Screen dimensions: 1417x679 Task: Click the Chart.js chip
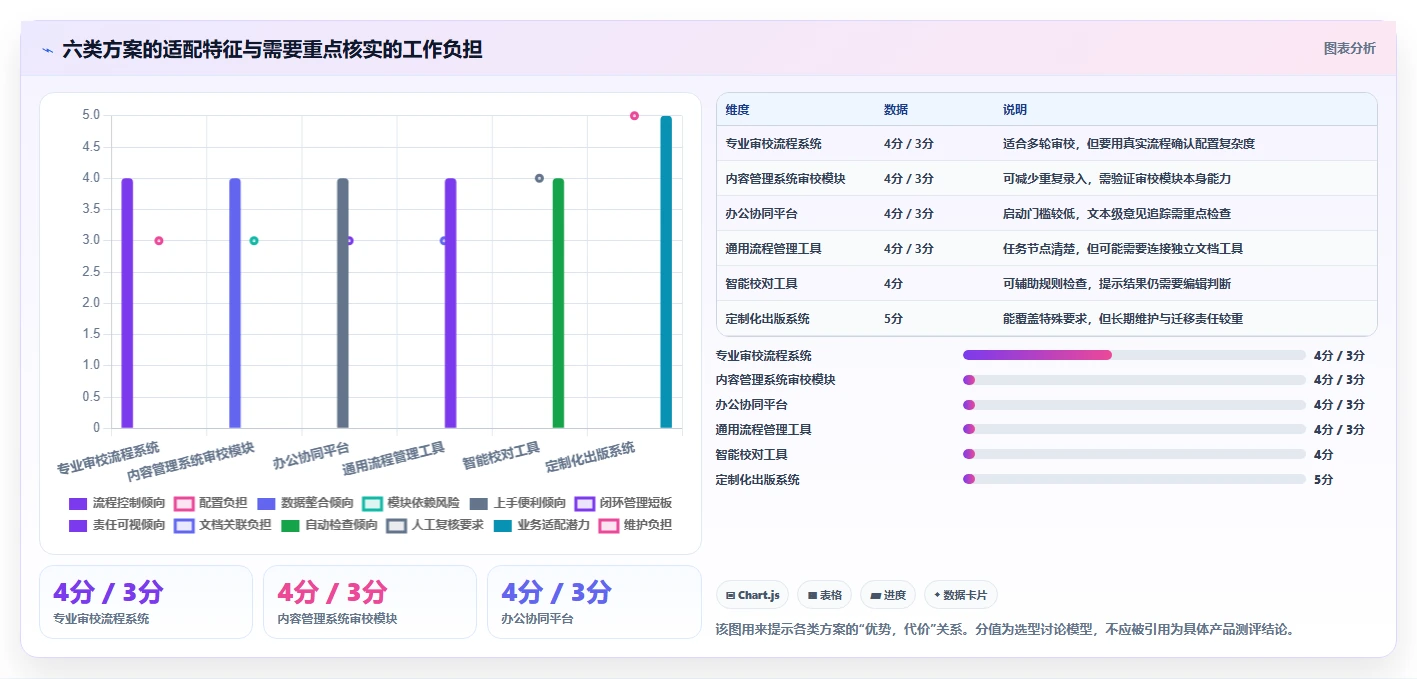point(752,595)
